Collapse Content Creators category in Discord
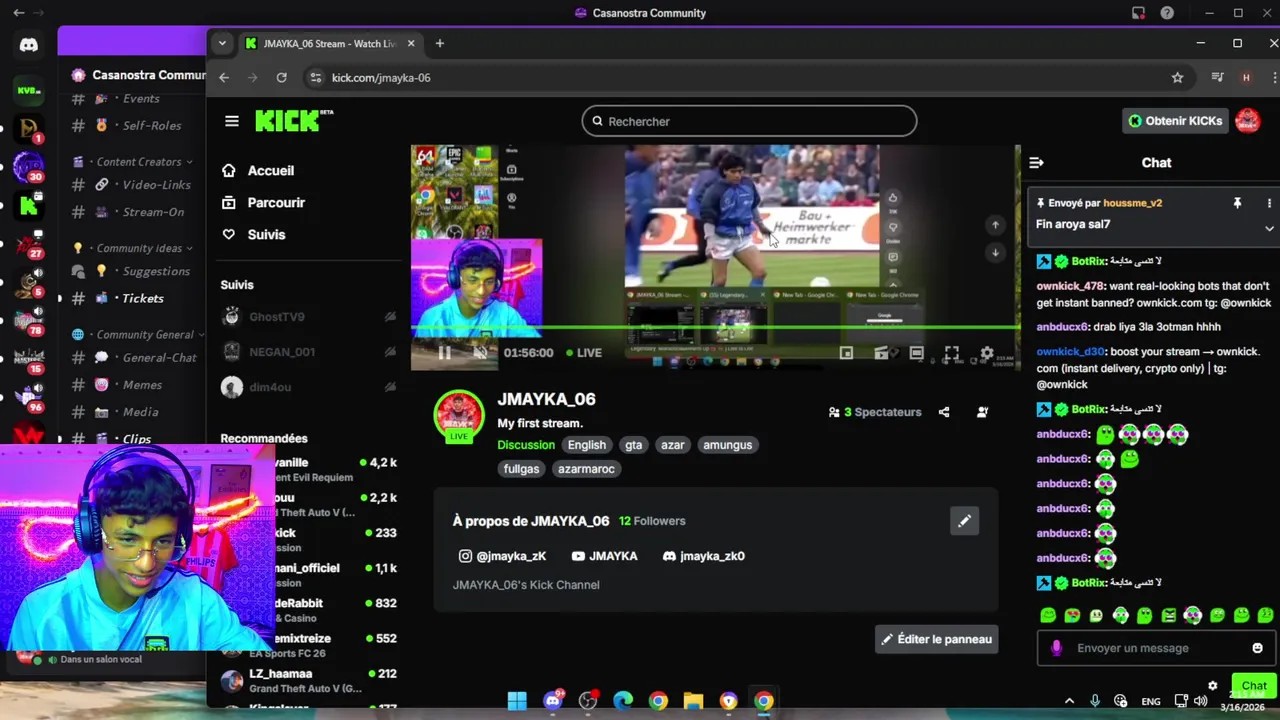Image resolution: width=1280 pixels, height=720 pixels. [140, 162]
